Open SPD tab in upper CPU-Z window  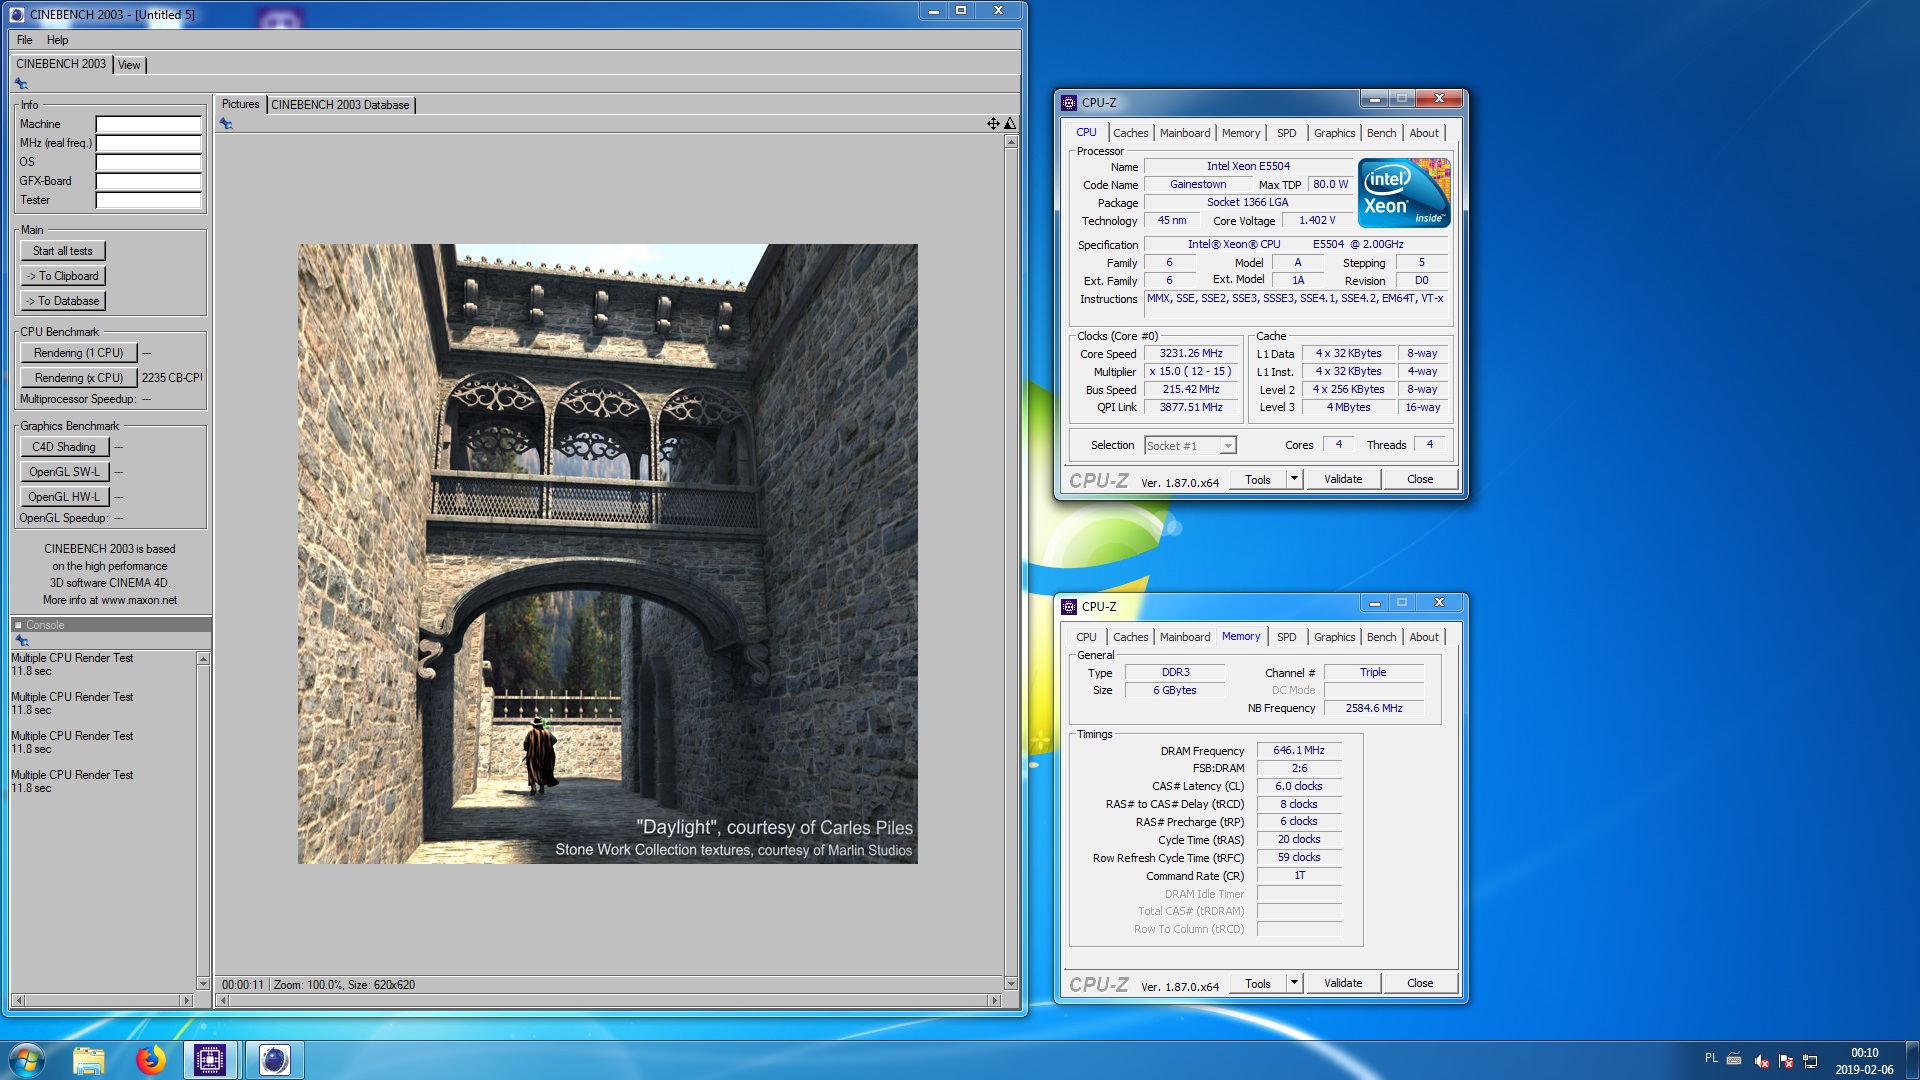[1287, 133]
